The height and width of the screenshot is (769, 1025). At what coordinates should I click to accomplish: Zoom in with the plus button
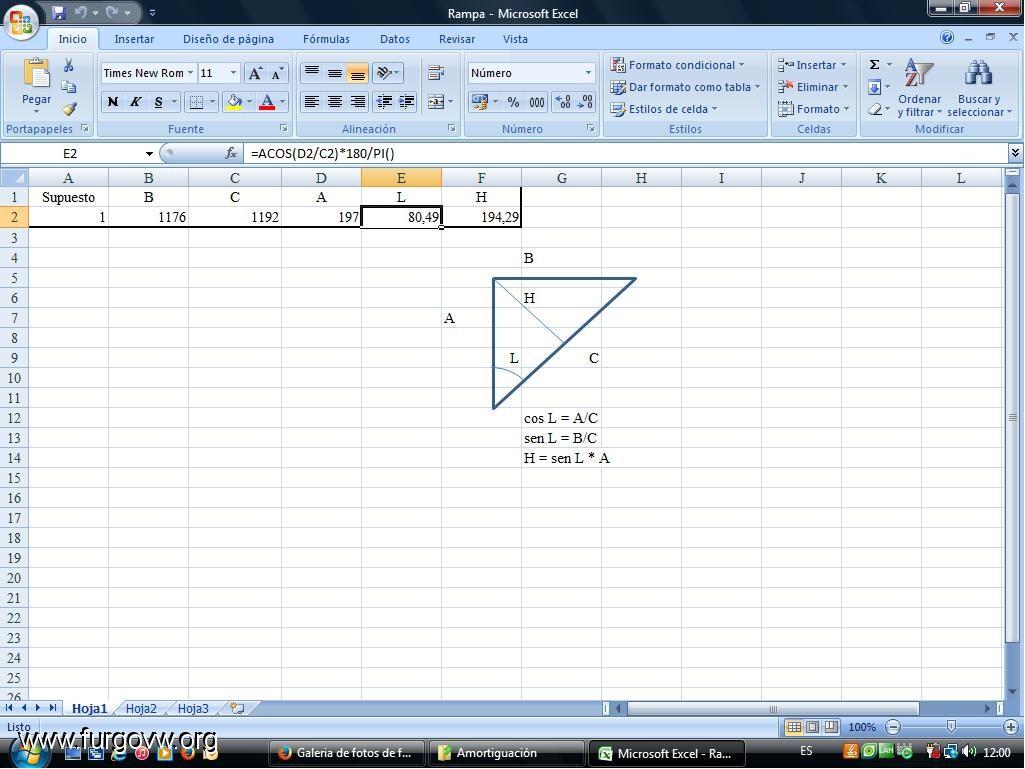[1011, 726]
